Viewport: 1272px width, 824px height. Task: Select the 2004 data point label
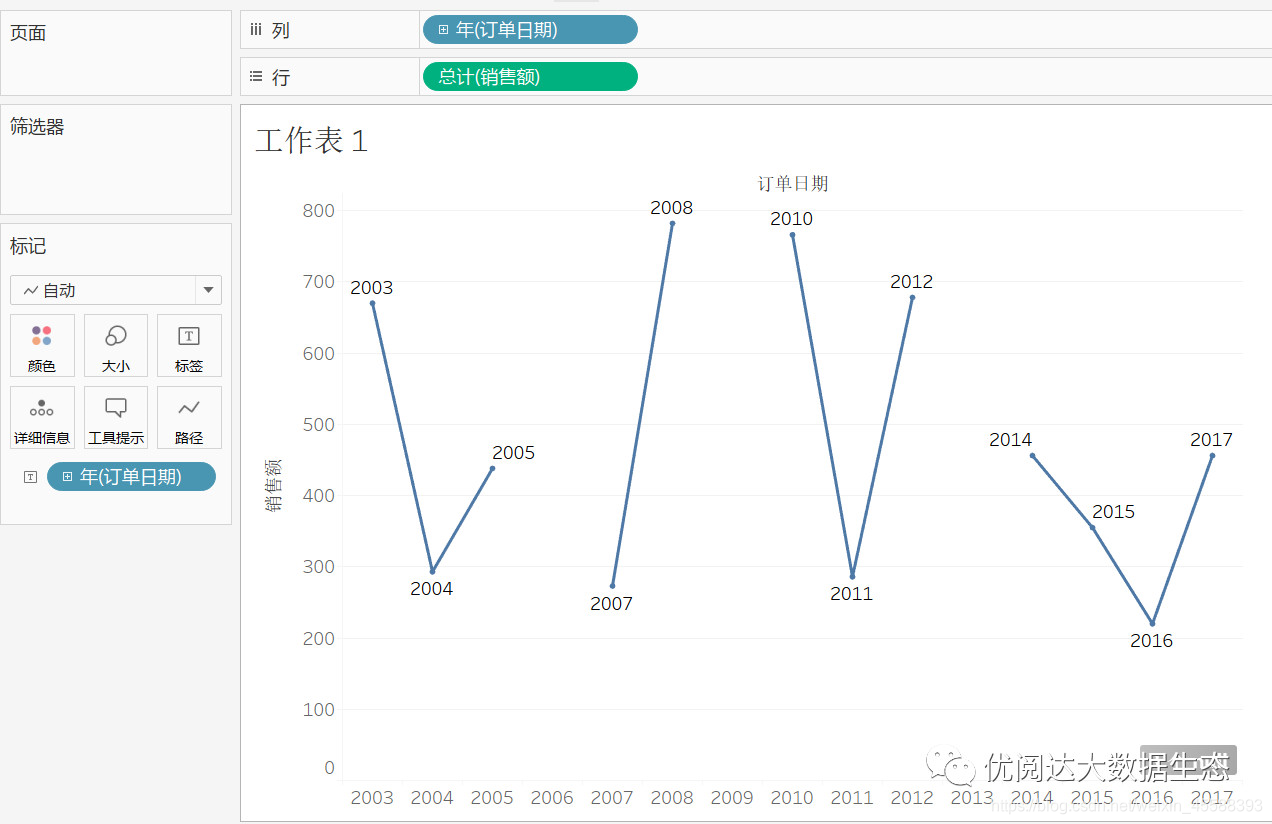pyautogui.click(x=432, y=589)
